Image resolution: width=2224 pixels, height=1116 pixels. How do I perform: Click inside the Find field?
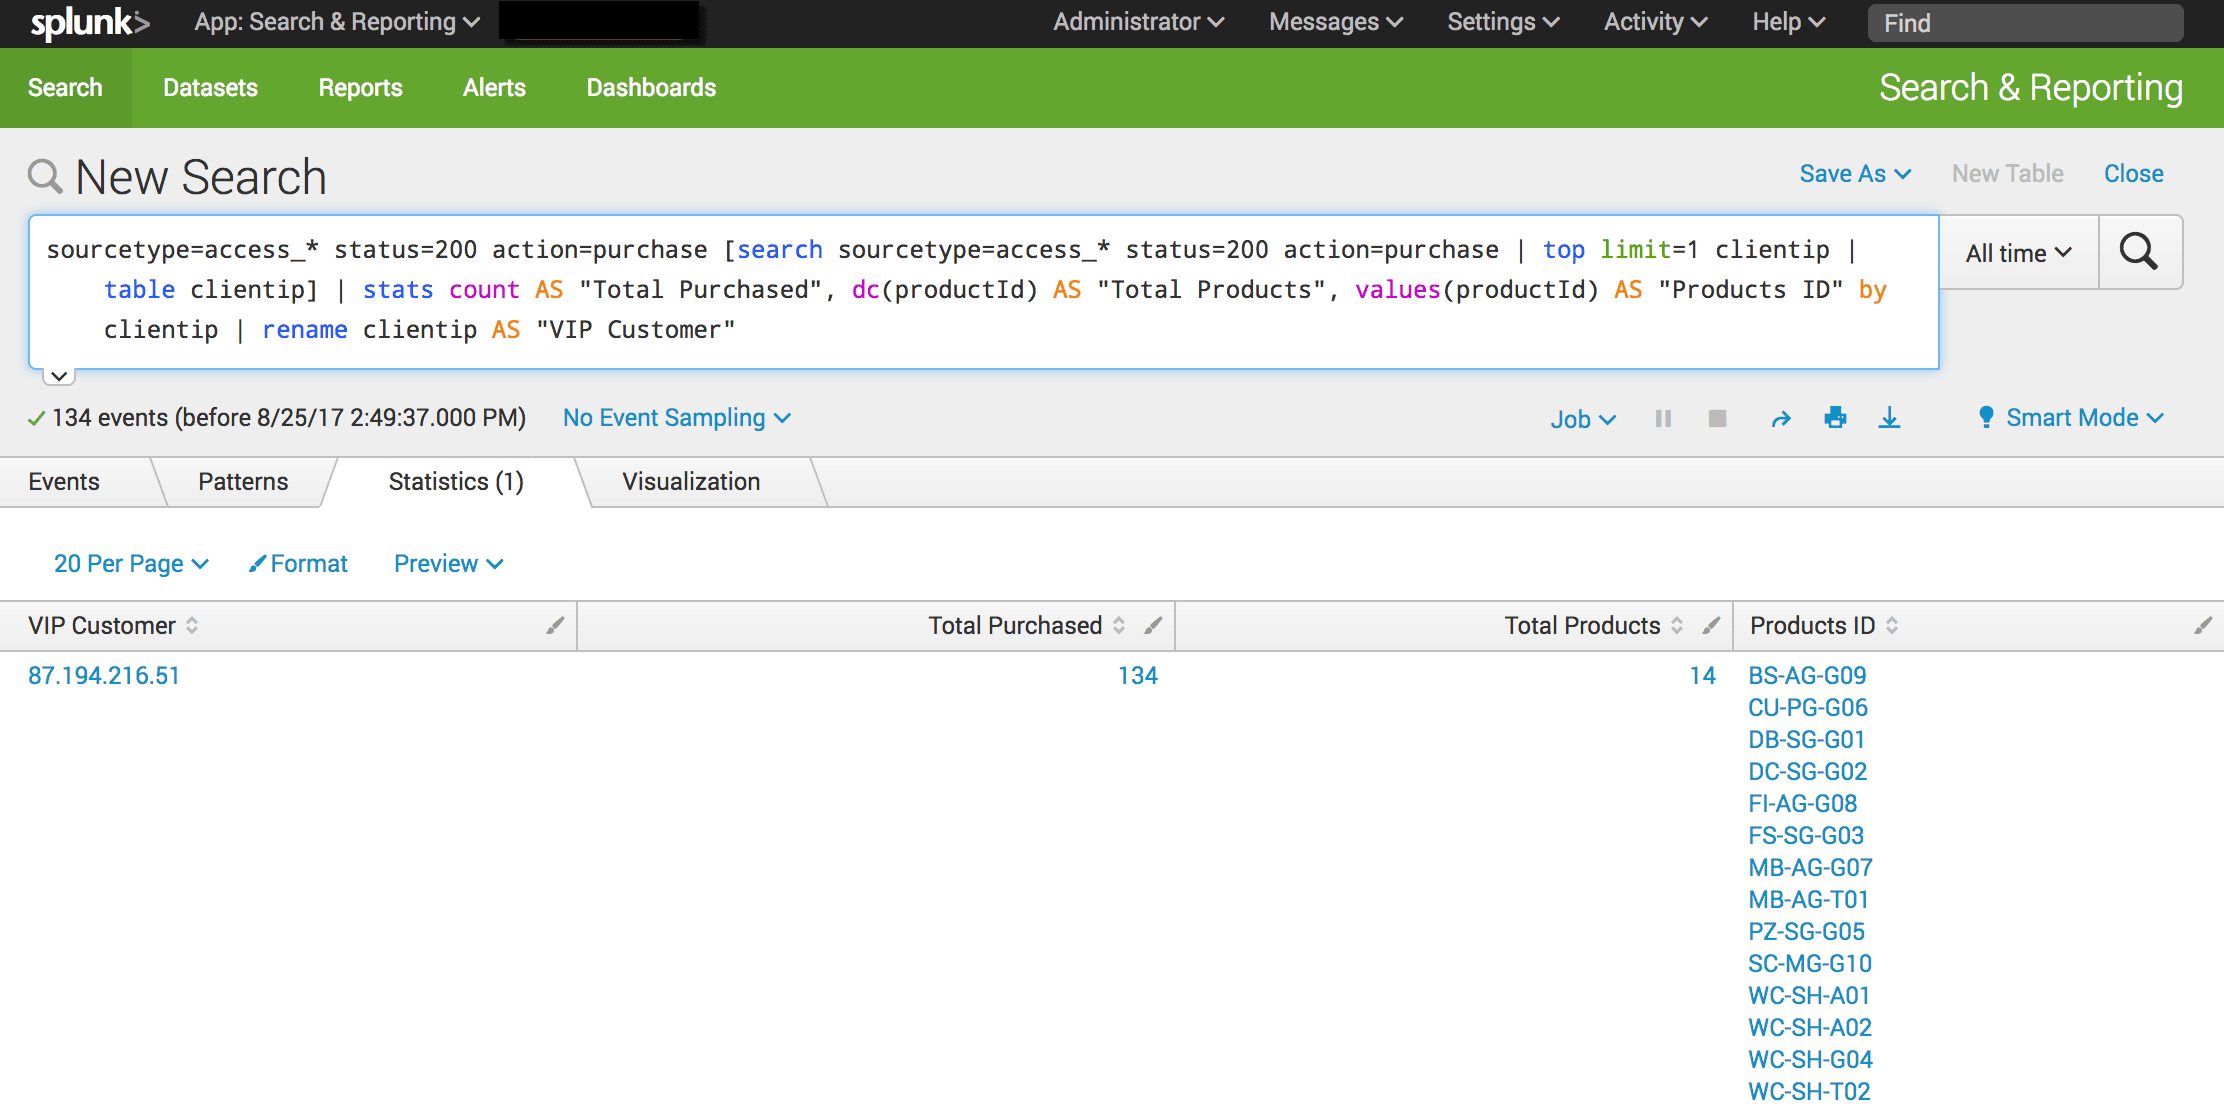(2025, 23)
